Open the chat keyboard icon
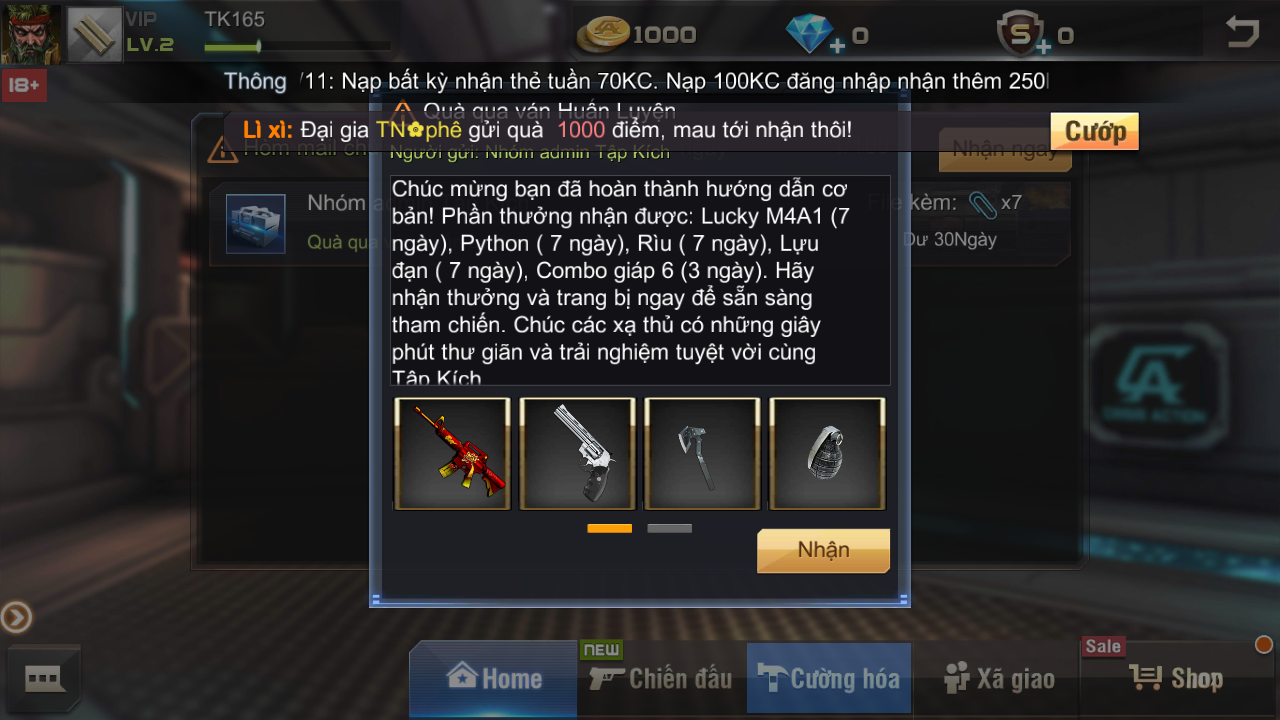This screenshot has height=720, width=1280. pyautogui.click(x=44, y=680)
